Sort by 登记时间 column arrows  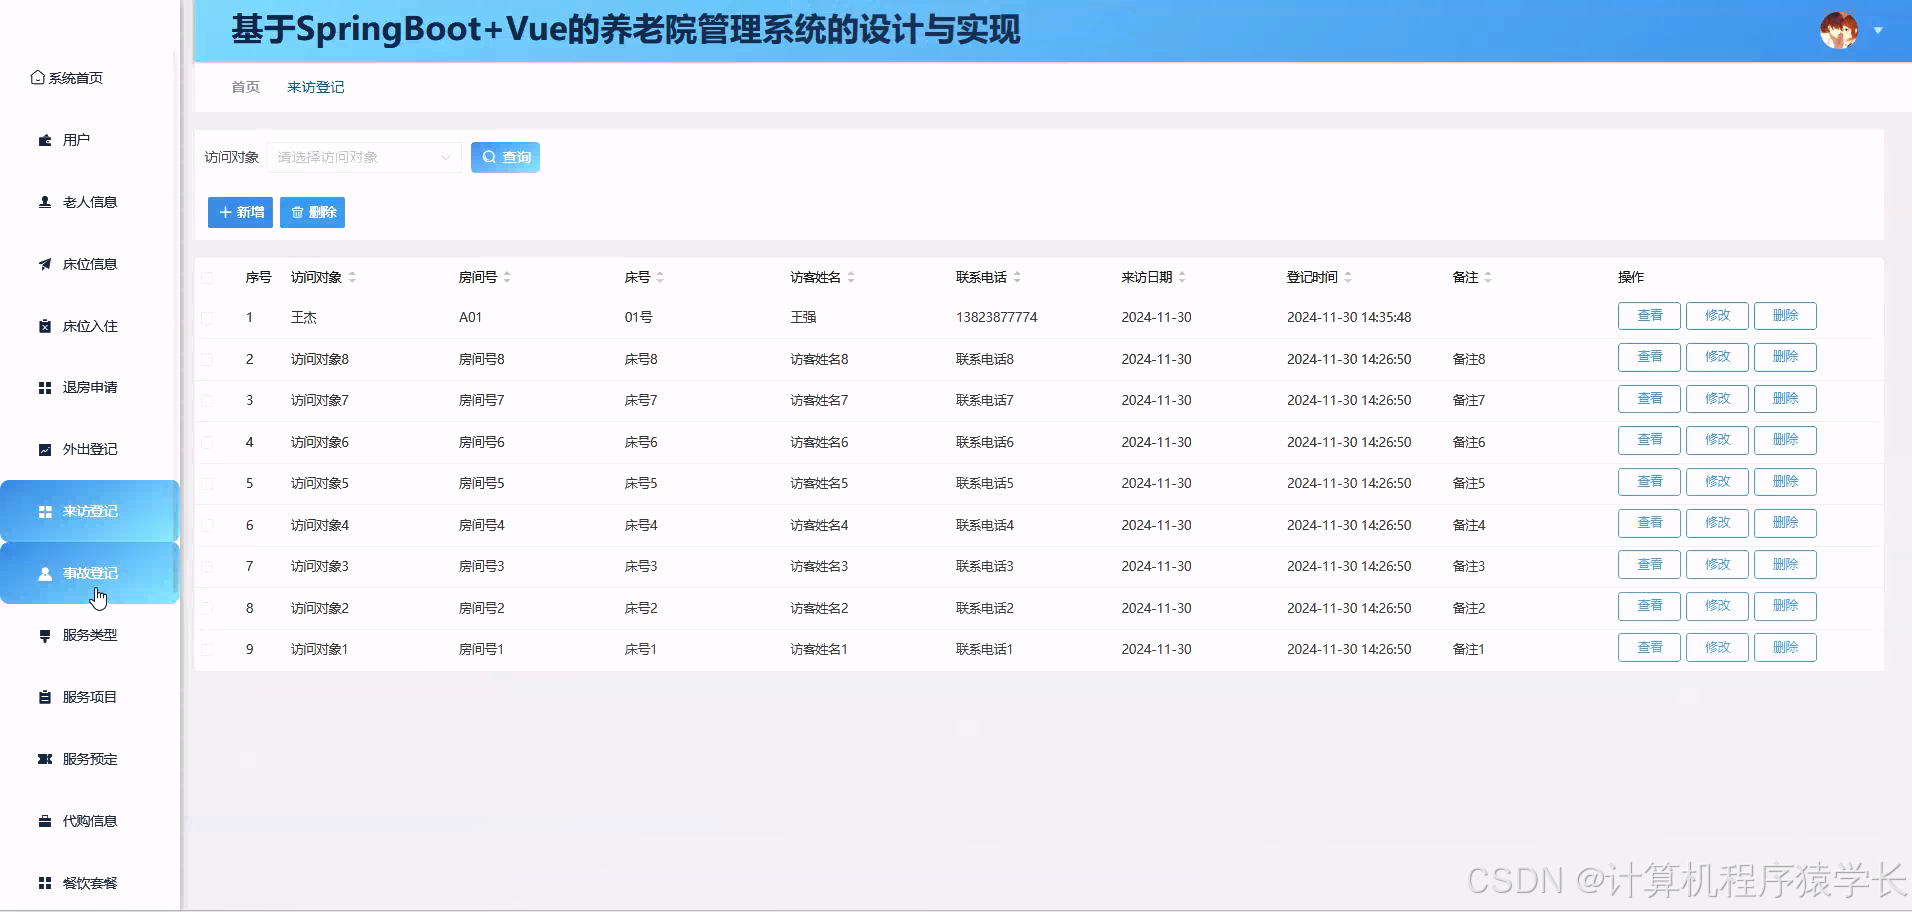1348,277
